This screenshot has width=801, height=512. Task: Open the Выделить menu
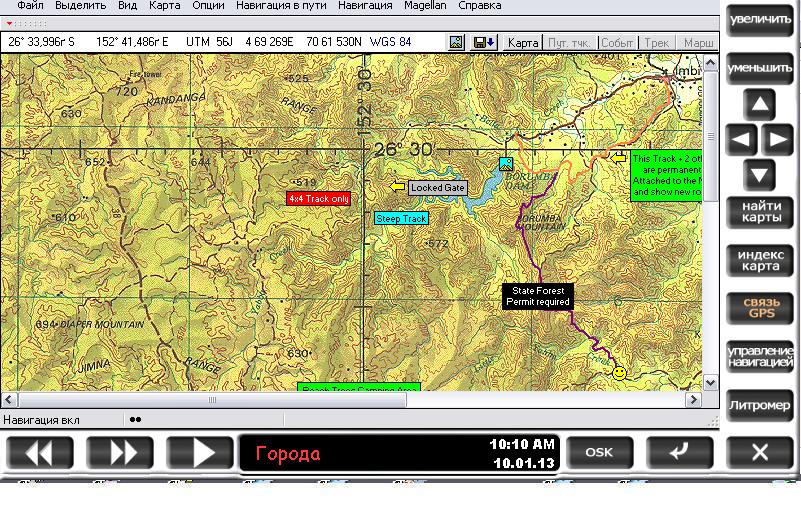(x=81, y=6)
